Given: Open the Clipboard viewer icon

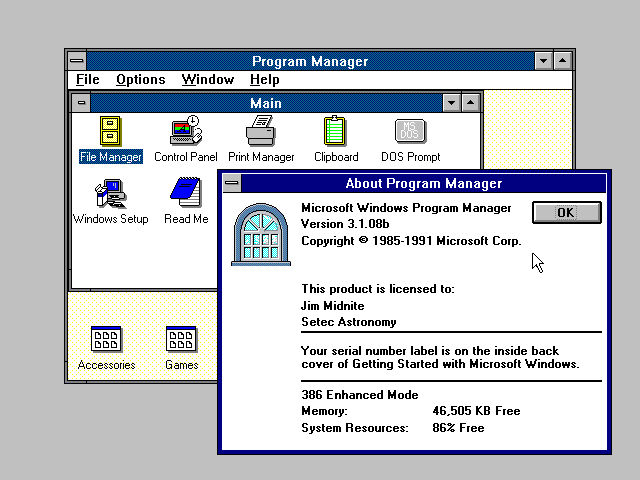Looking at the screenshot, I should click(335, 131).
